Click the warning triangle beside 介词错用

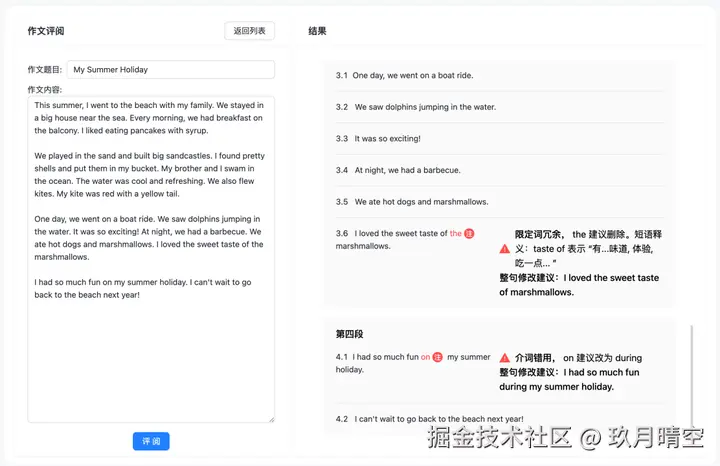(504, 358)
